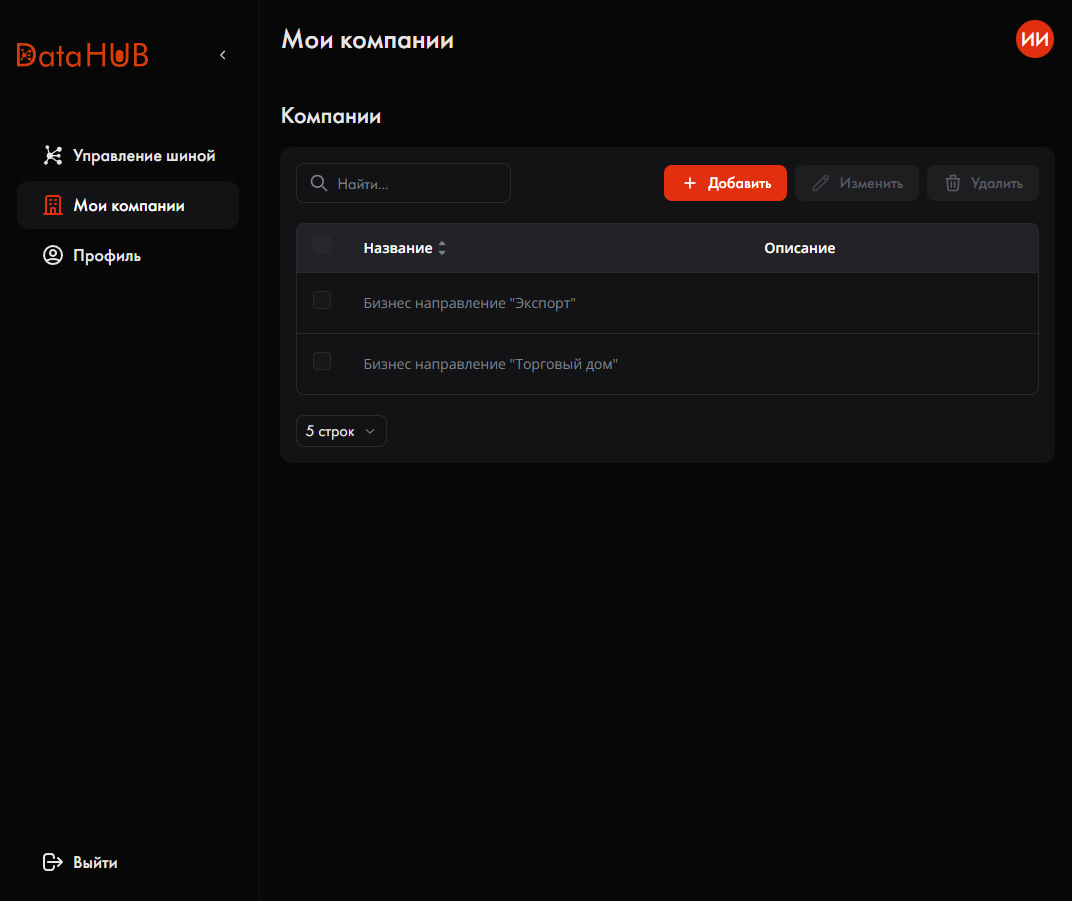Click Выйти to log out
Viewport: 1072px width, 901px height.
click(95, 863)
